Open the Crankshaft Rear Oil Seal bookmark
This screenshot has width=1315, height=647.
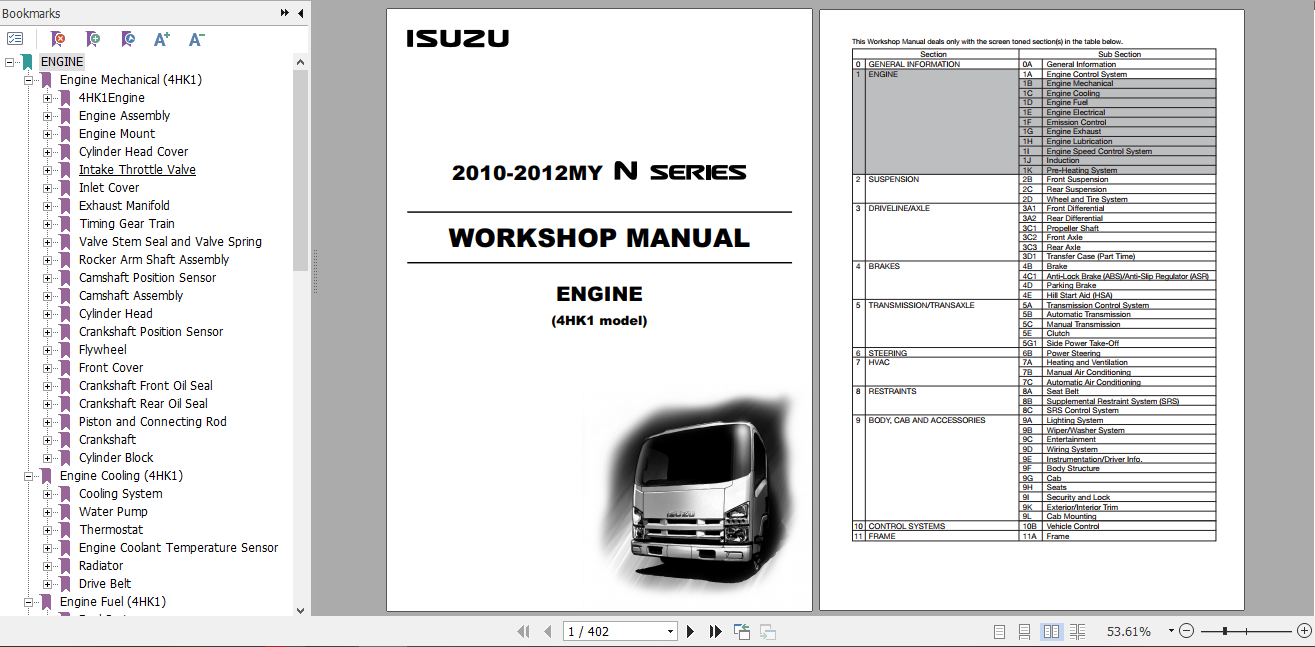(144, 404)
